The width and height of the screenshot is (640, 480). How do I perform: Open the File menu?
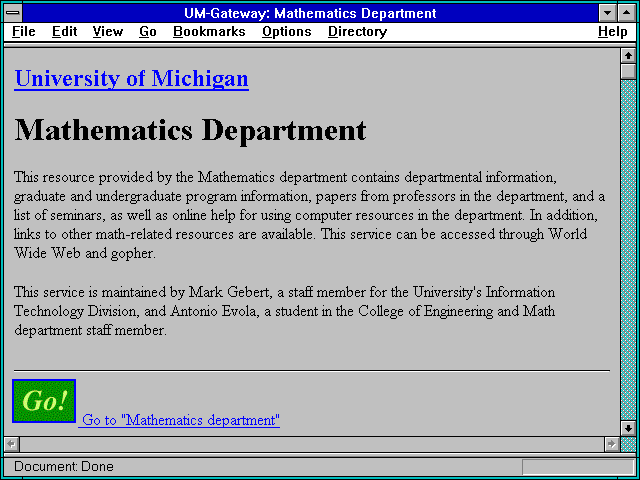(24, 32)
